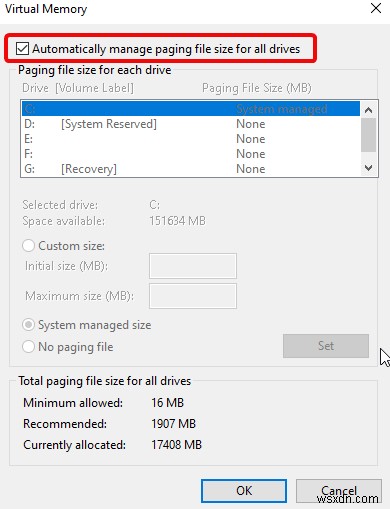
Task: Close the Virtual Memory dialog
Action: [x=376, y=9]
